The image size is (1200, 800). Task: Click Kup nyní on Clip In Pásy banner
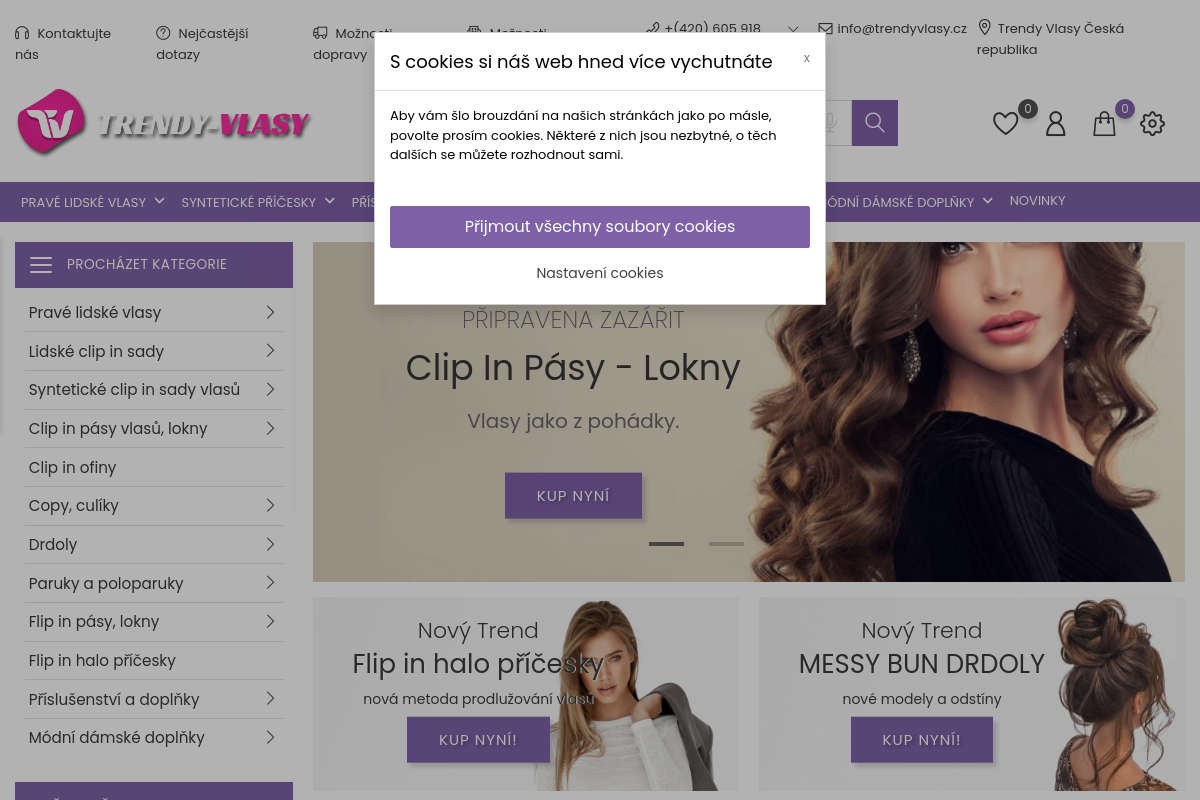click(573, 496)
